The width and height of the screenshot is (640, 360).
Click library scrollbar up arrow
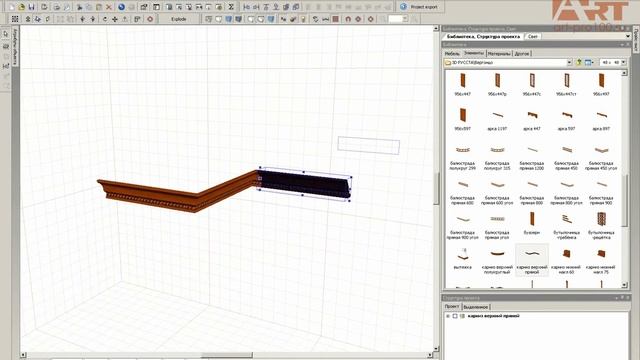(x=624, y=73)
